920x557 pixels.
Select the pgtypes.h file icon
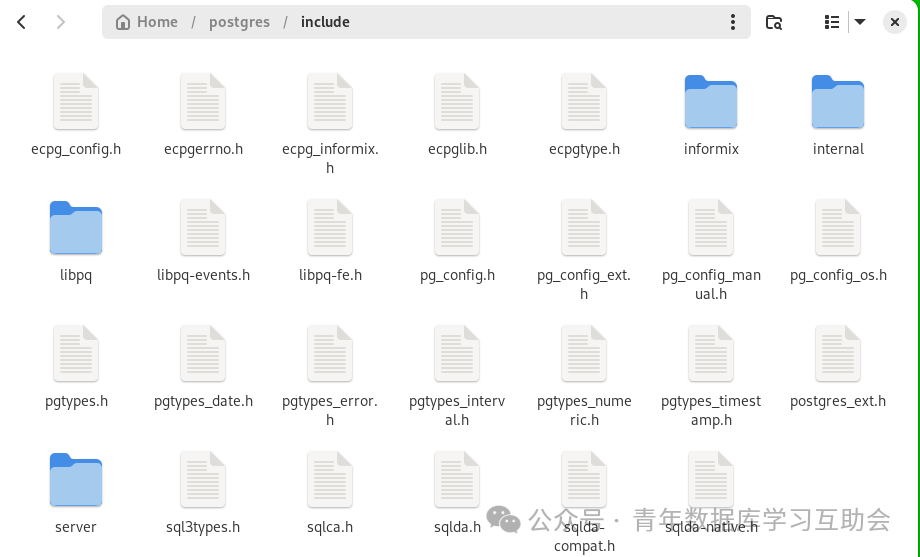[76, 353]
